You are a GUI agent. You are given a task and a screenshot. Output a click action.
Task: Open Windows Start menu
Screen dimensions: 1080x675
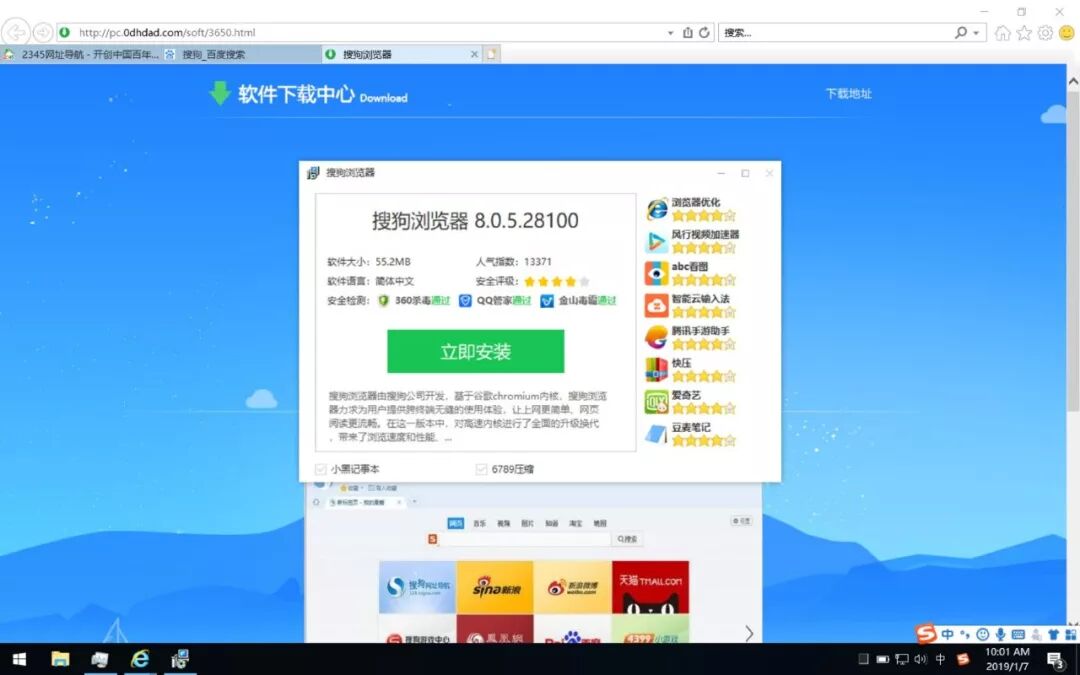[x=19, y=659]
